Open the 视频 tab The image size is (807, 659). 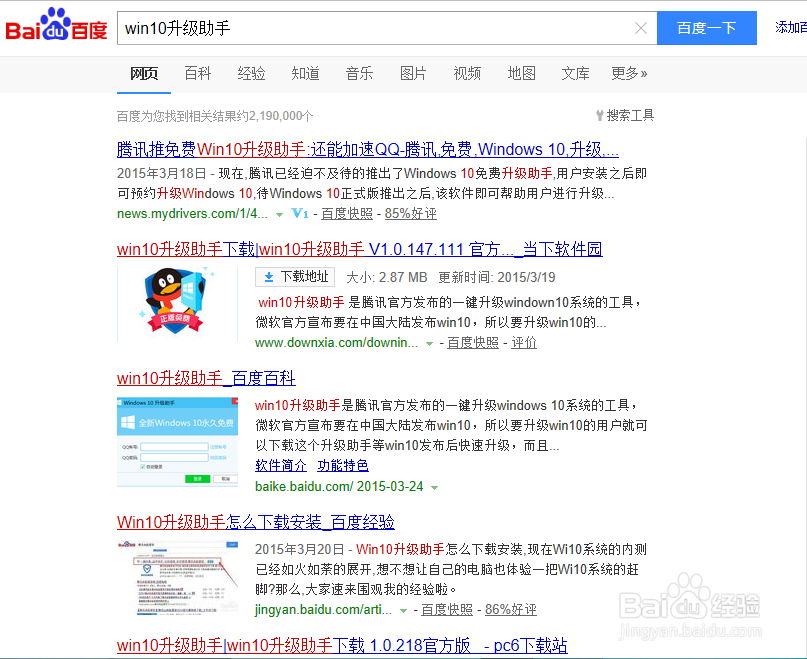point(467,74)
